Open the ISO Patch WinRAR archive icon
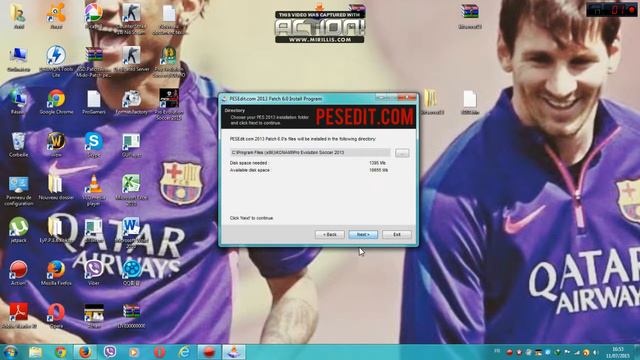640x360 pixels. coord(93,61)
